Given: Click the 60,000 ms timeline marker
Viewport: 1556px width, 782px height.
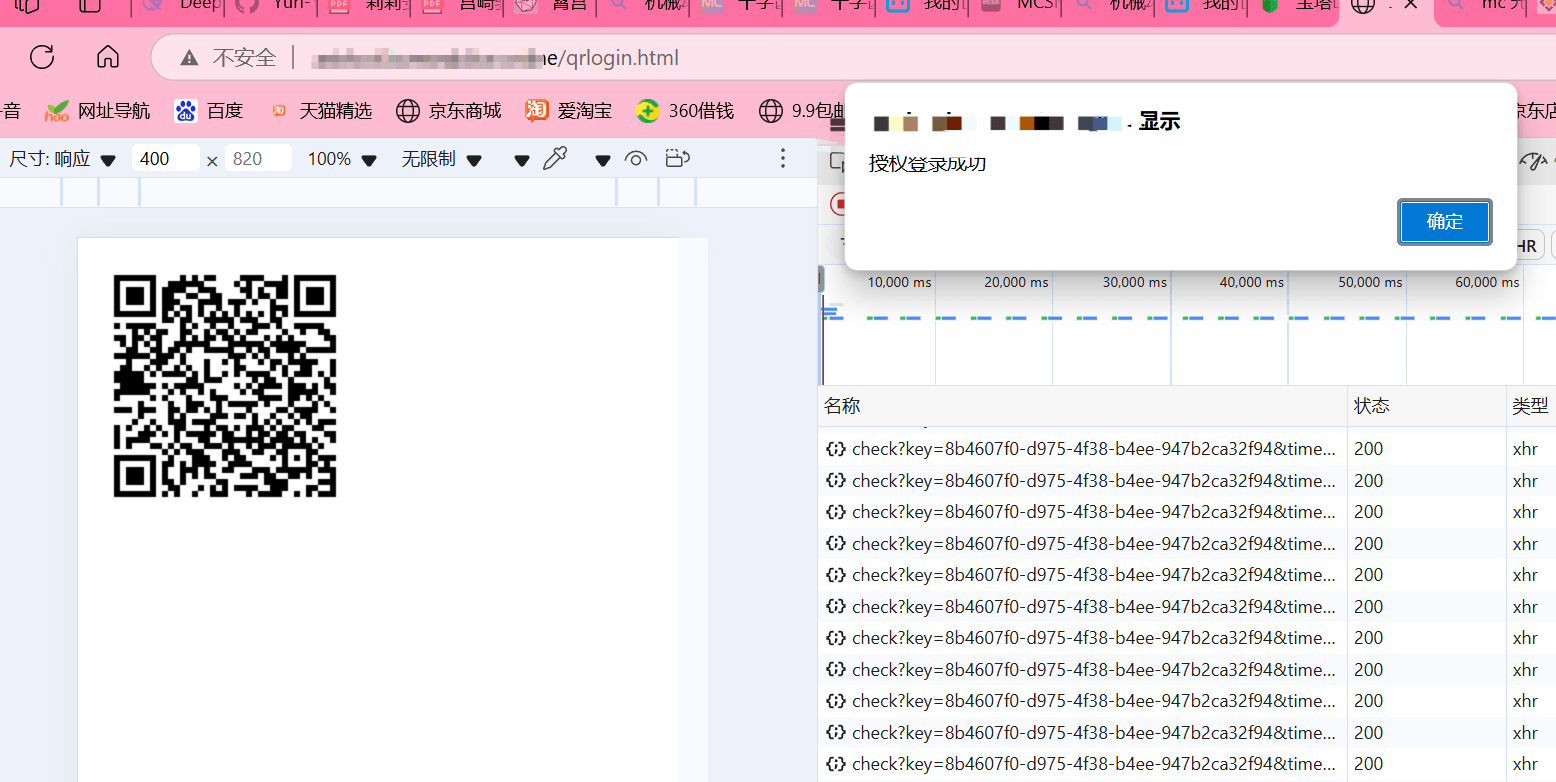Looking at the screenshot, I should [1487, 282].
